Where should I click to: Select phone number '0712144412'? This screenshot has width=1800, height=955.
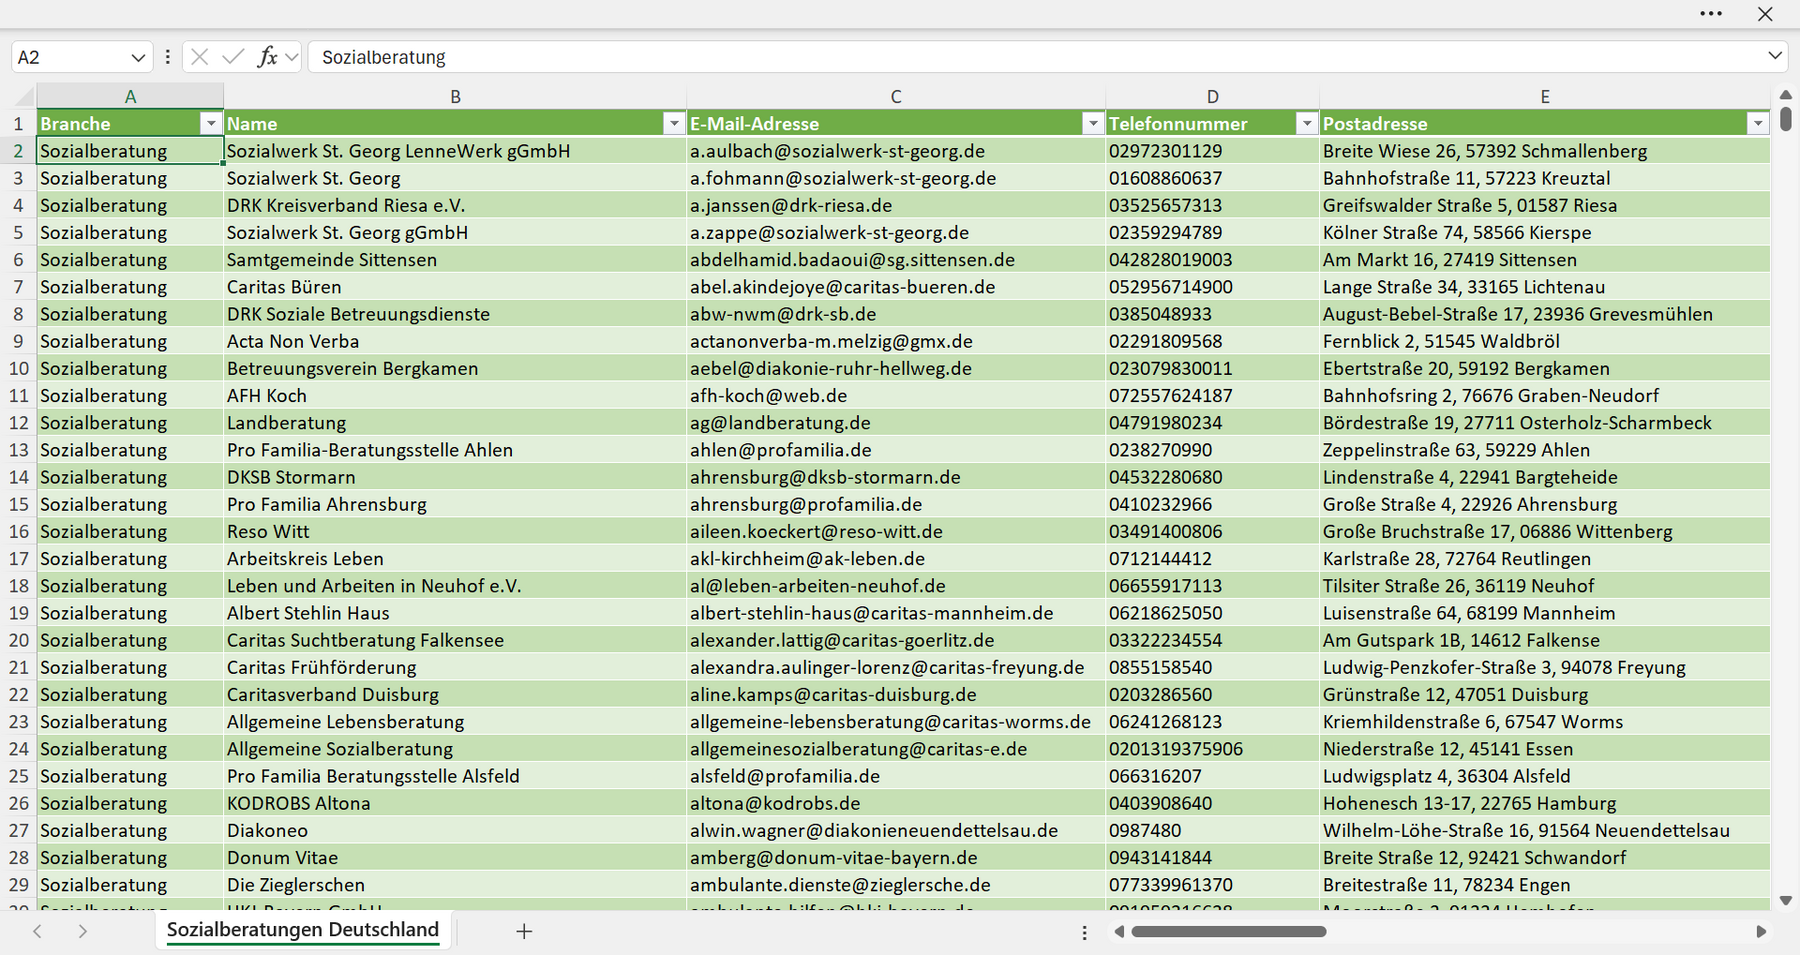point(1212,559)
